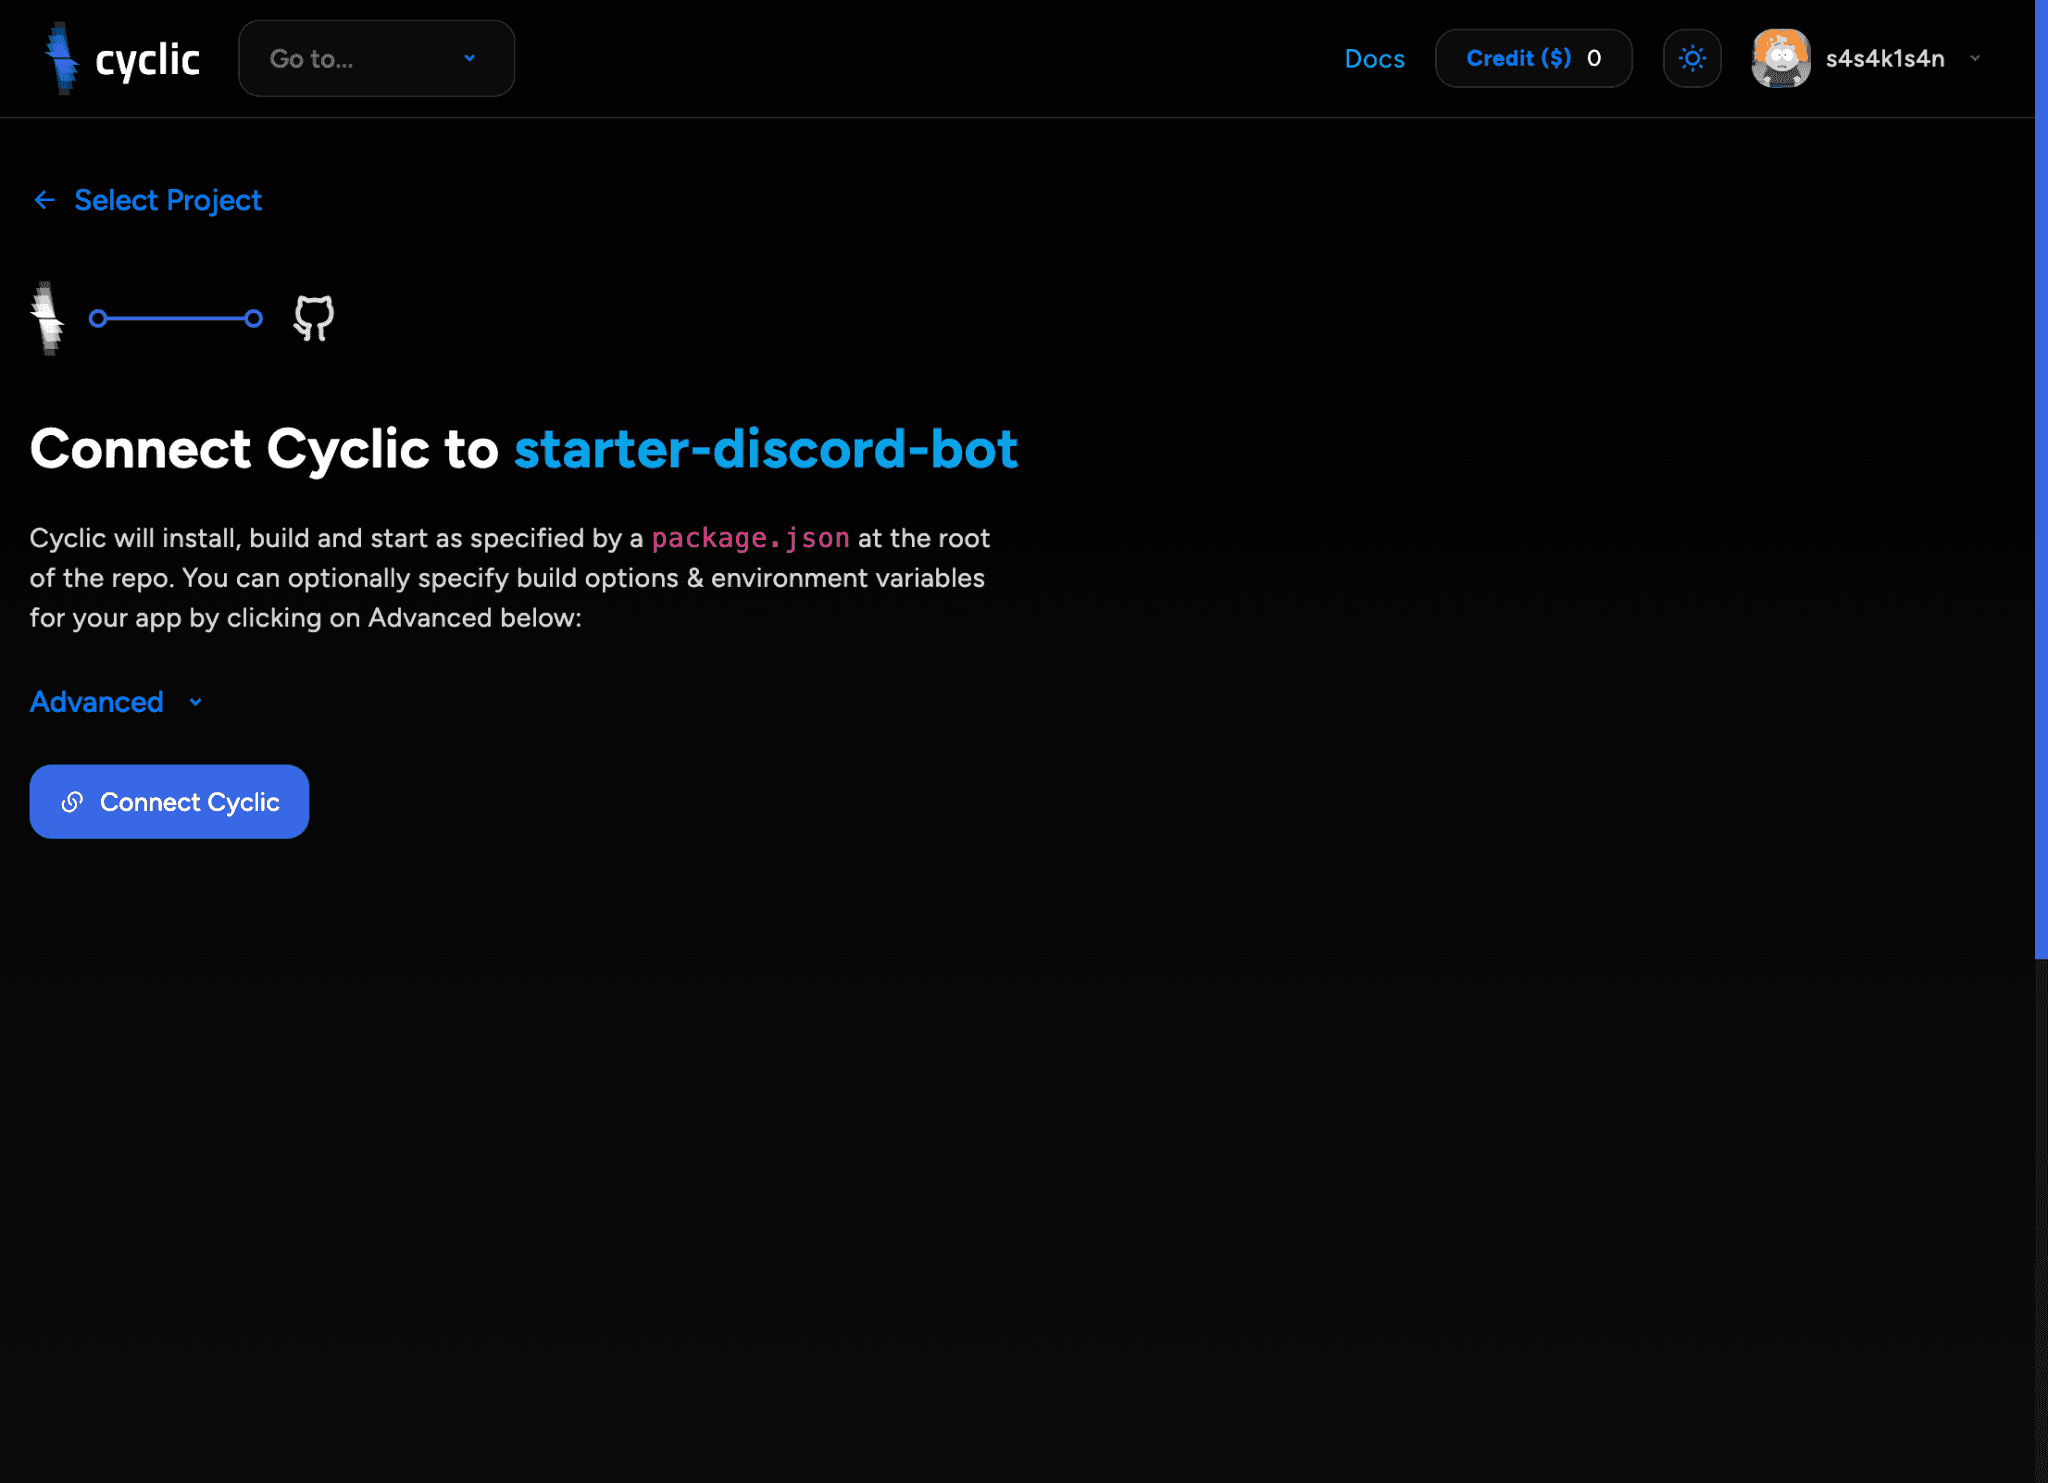Click the Cyclic glitch icon in the stepper
This screenshot has height=1483, width=2048.
tap(48, 318)
